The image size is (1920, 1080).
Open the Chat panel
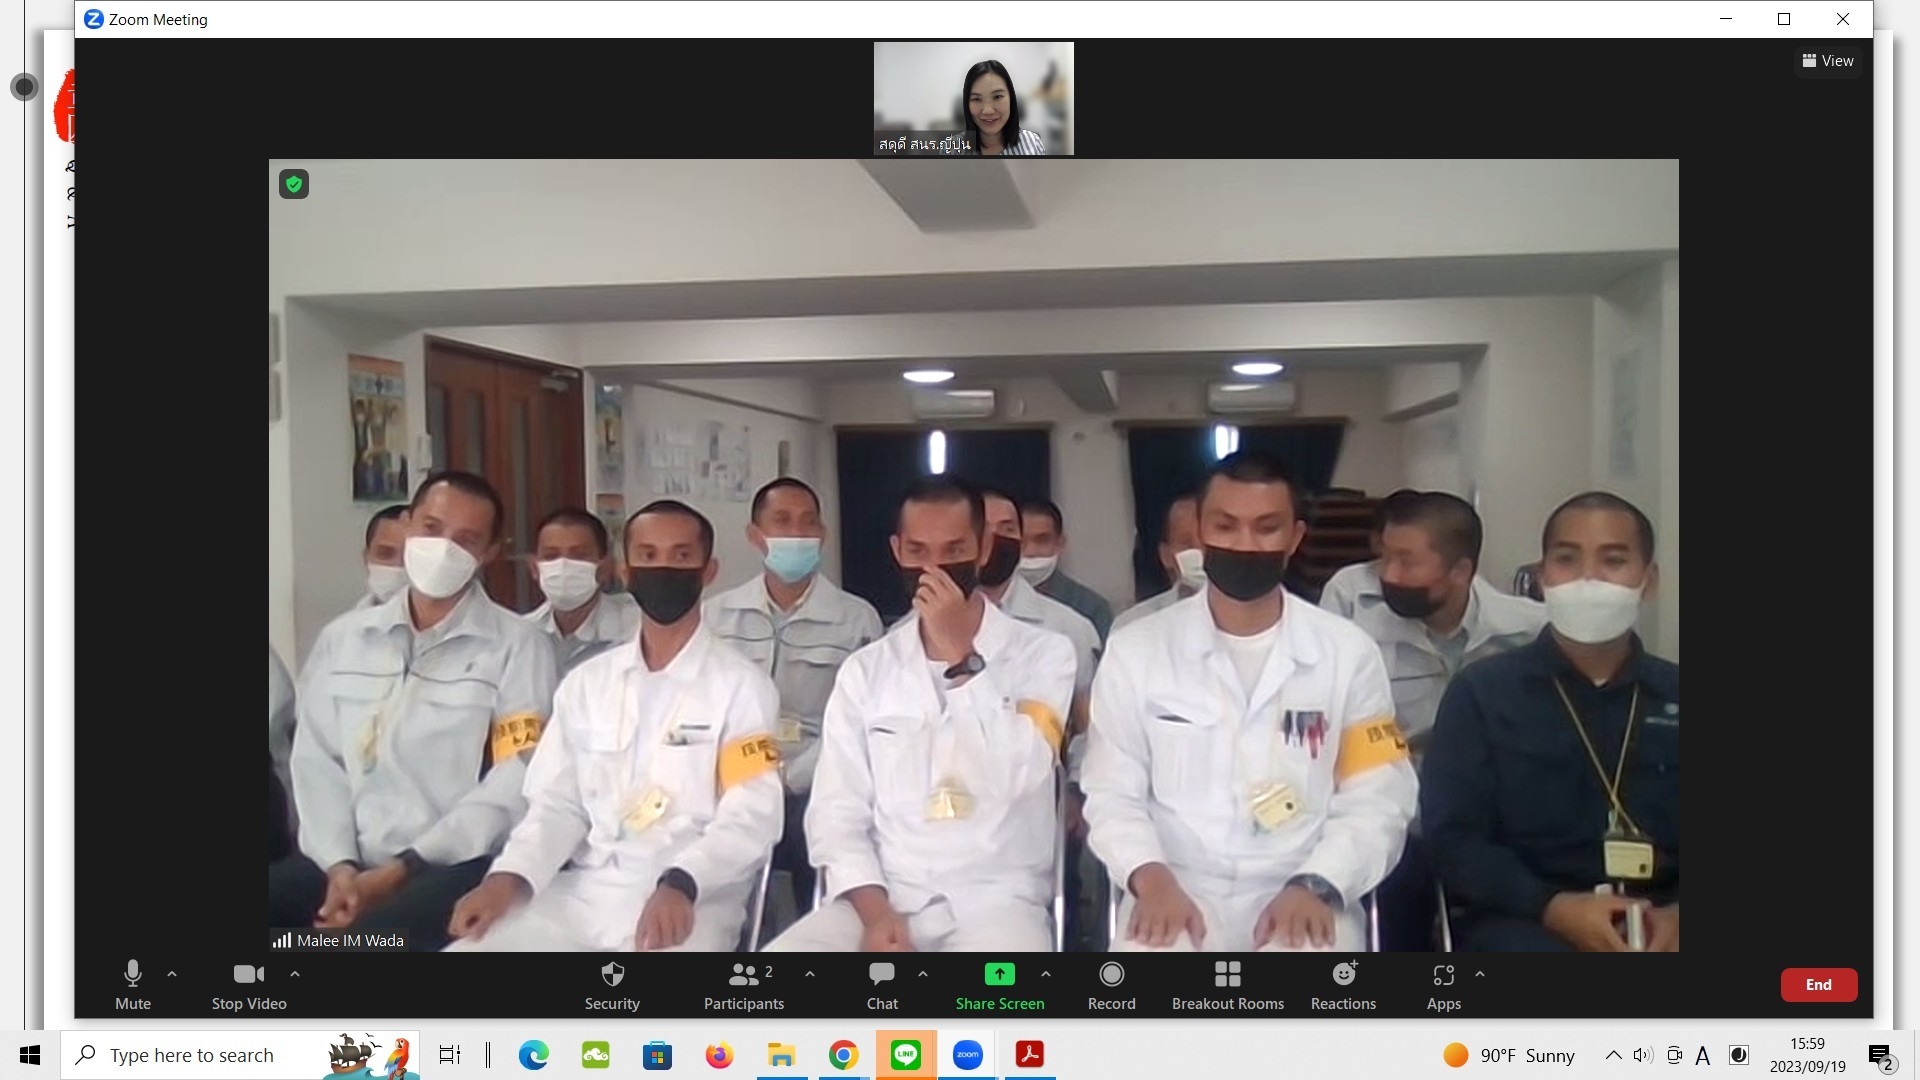click(881, 985)
